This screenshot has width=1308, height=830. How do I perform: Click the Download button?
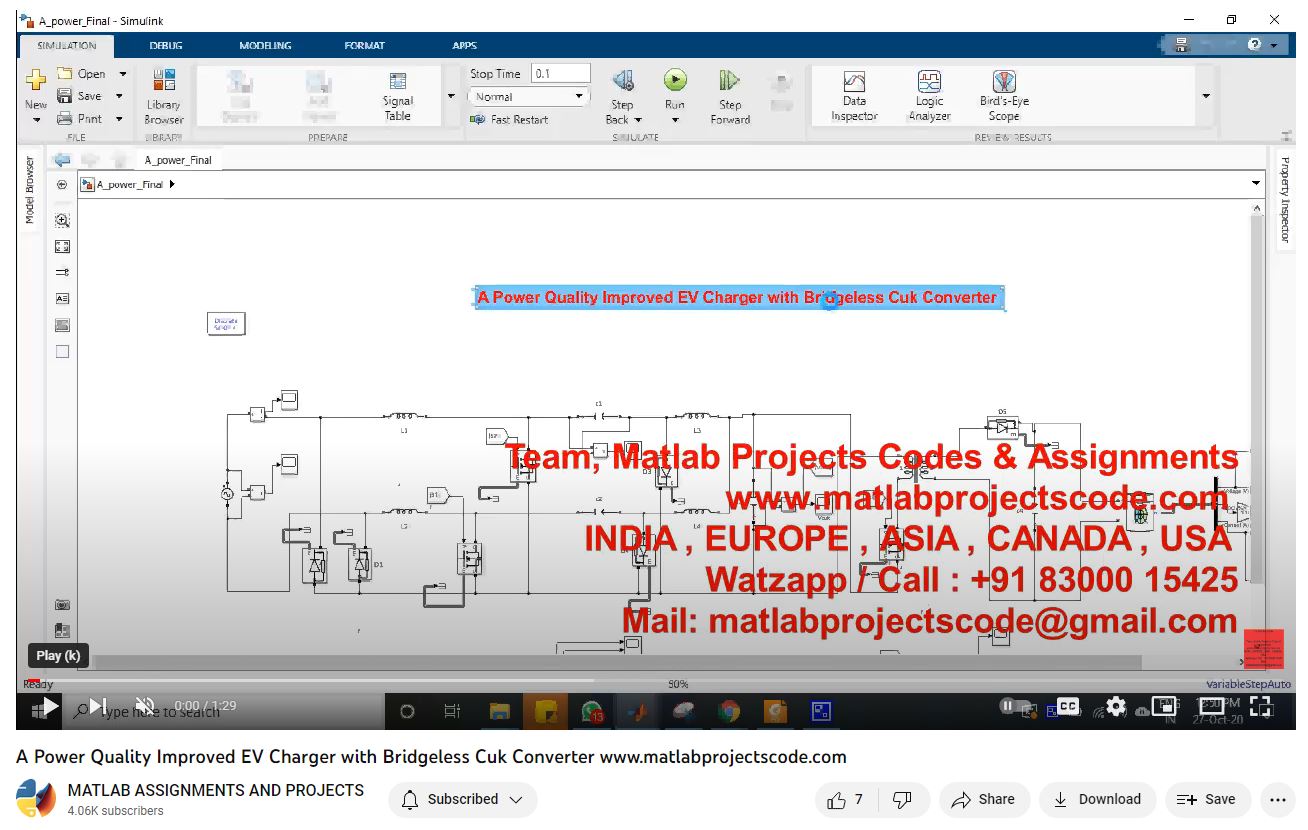point(1098,799)
